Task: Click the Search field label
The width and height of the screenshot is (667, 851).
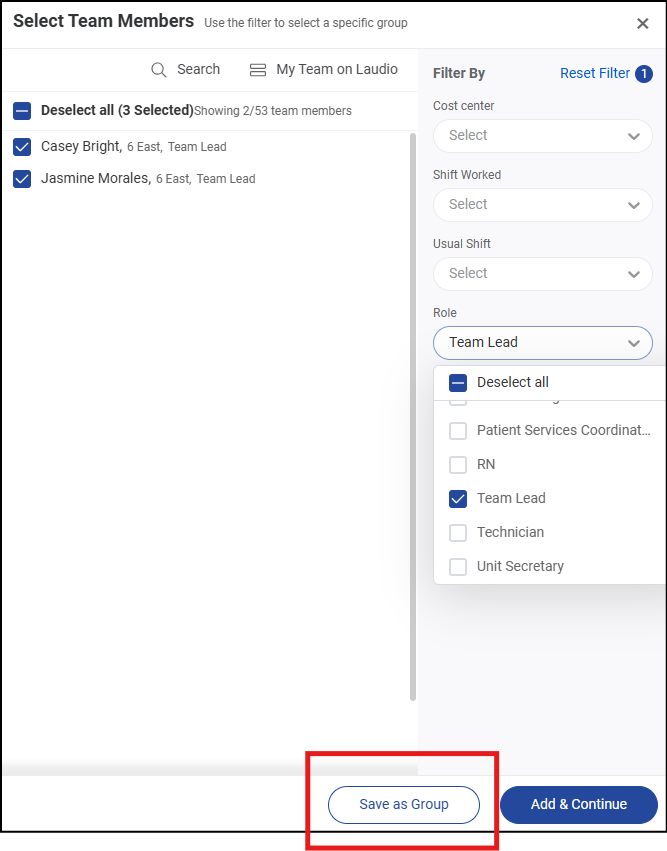Action: tap(199, 69)
